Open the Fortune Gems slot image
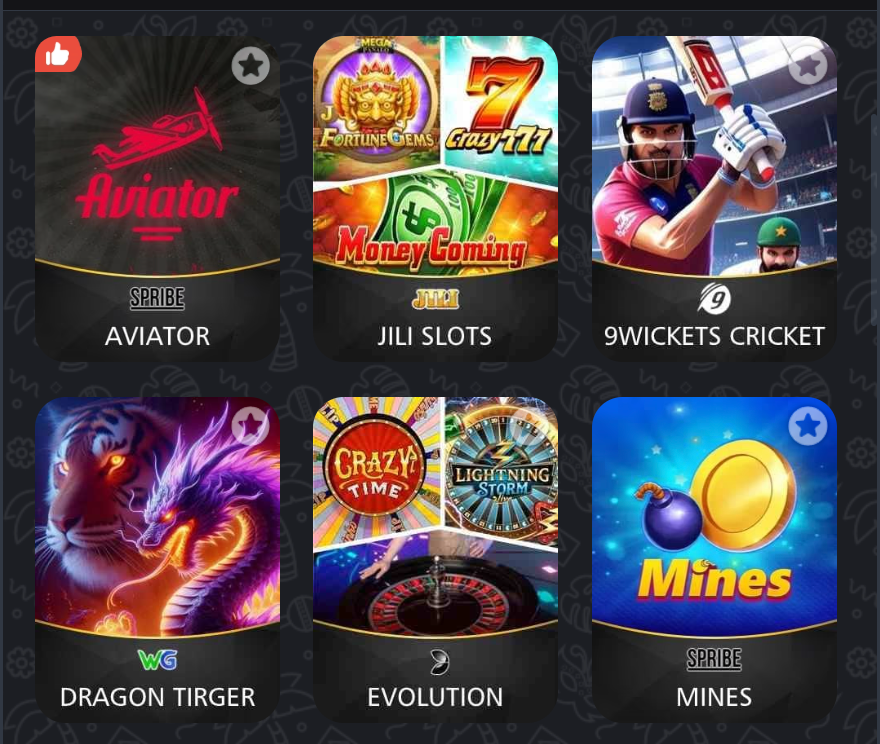The image size is (880, 744). (376, 104)
